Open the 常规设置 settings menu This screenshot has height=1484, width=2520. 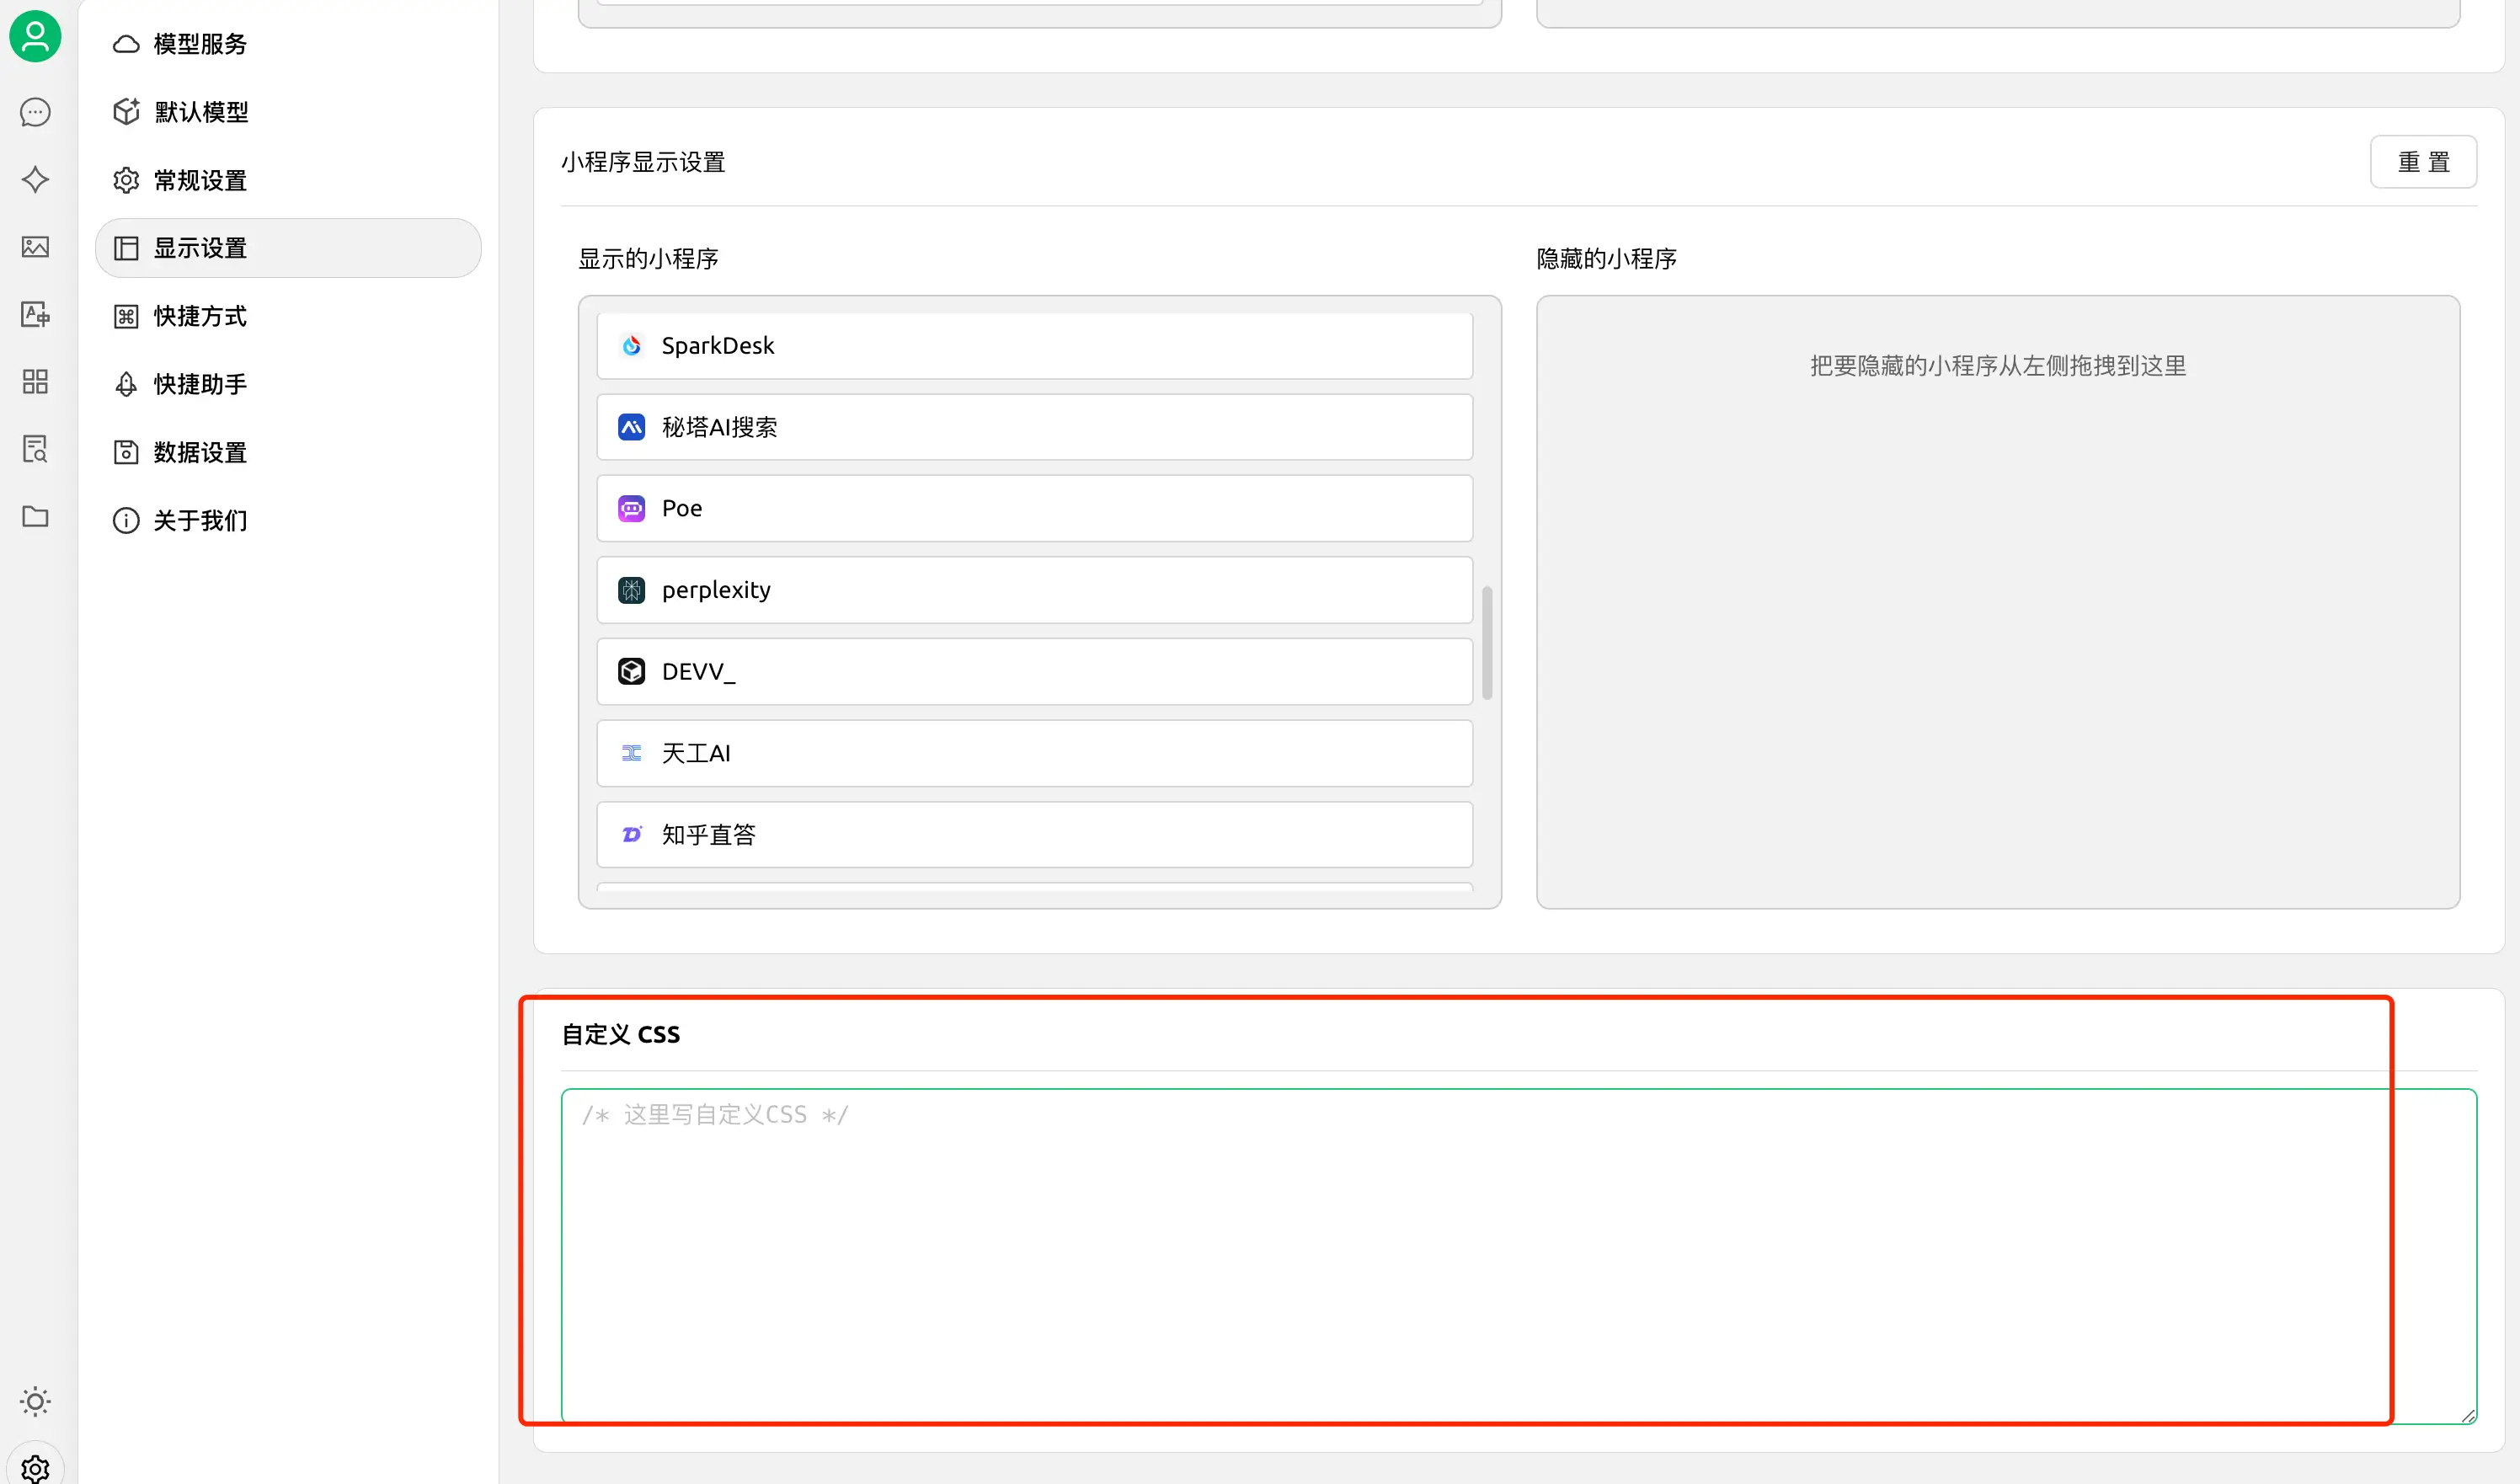[x=288, y=180]
